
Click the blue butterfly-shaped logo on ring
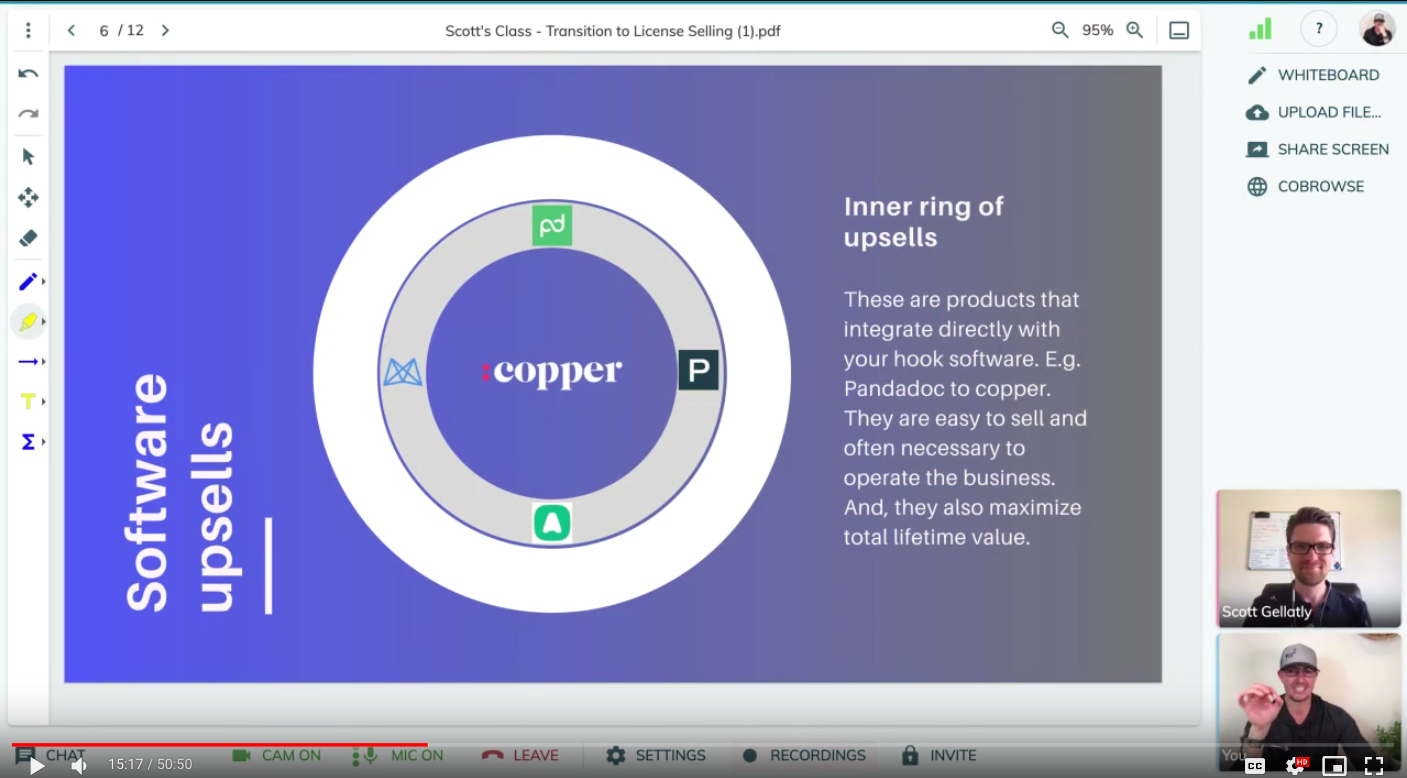(403, 373)
